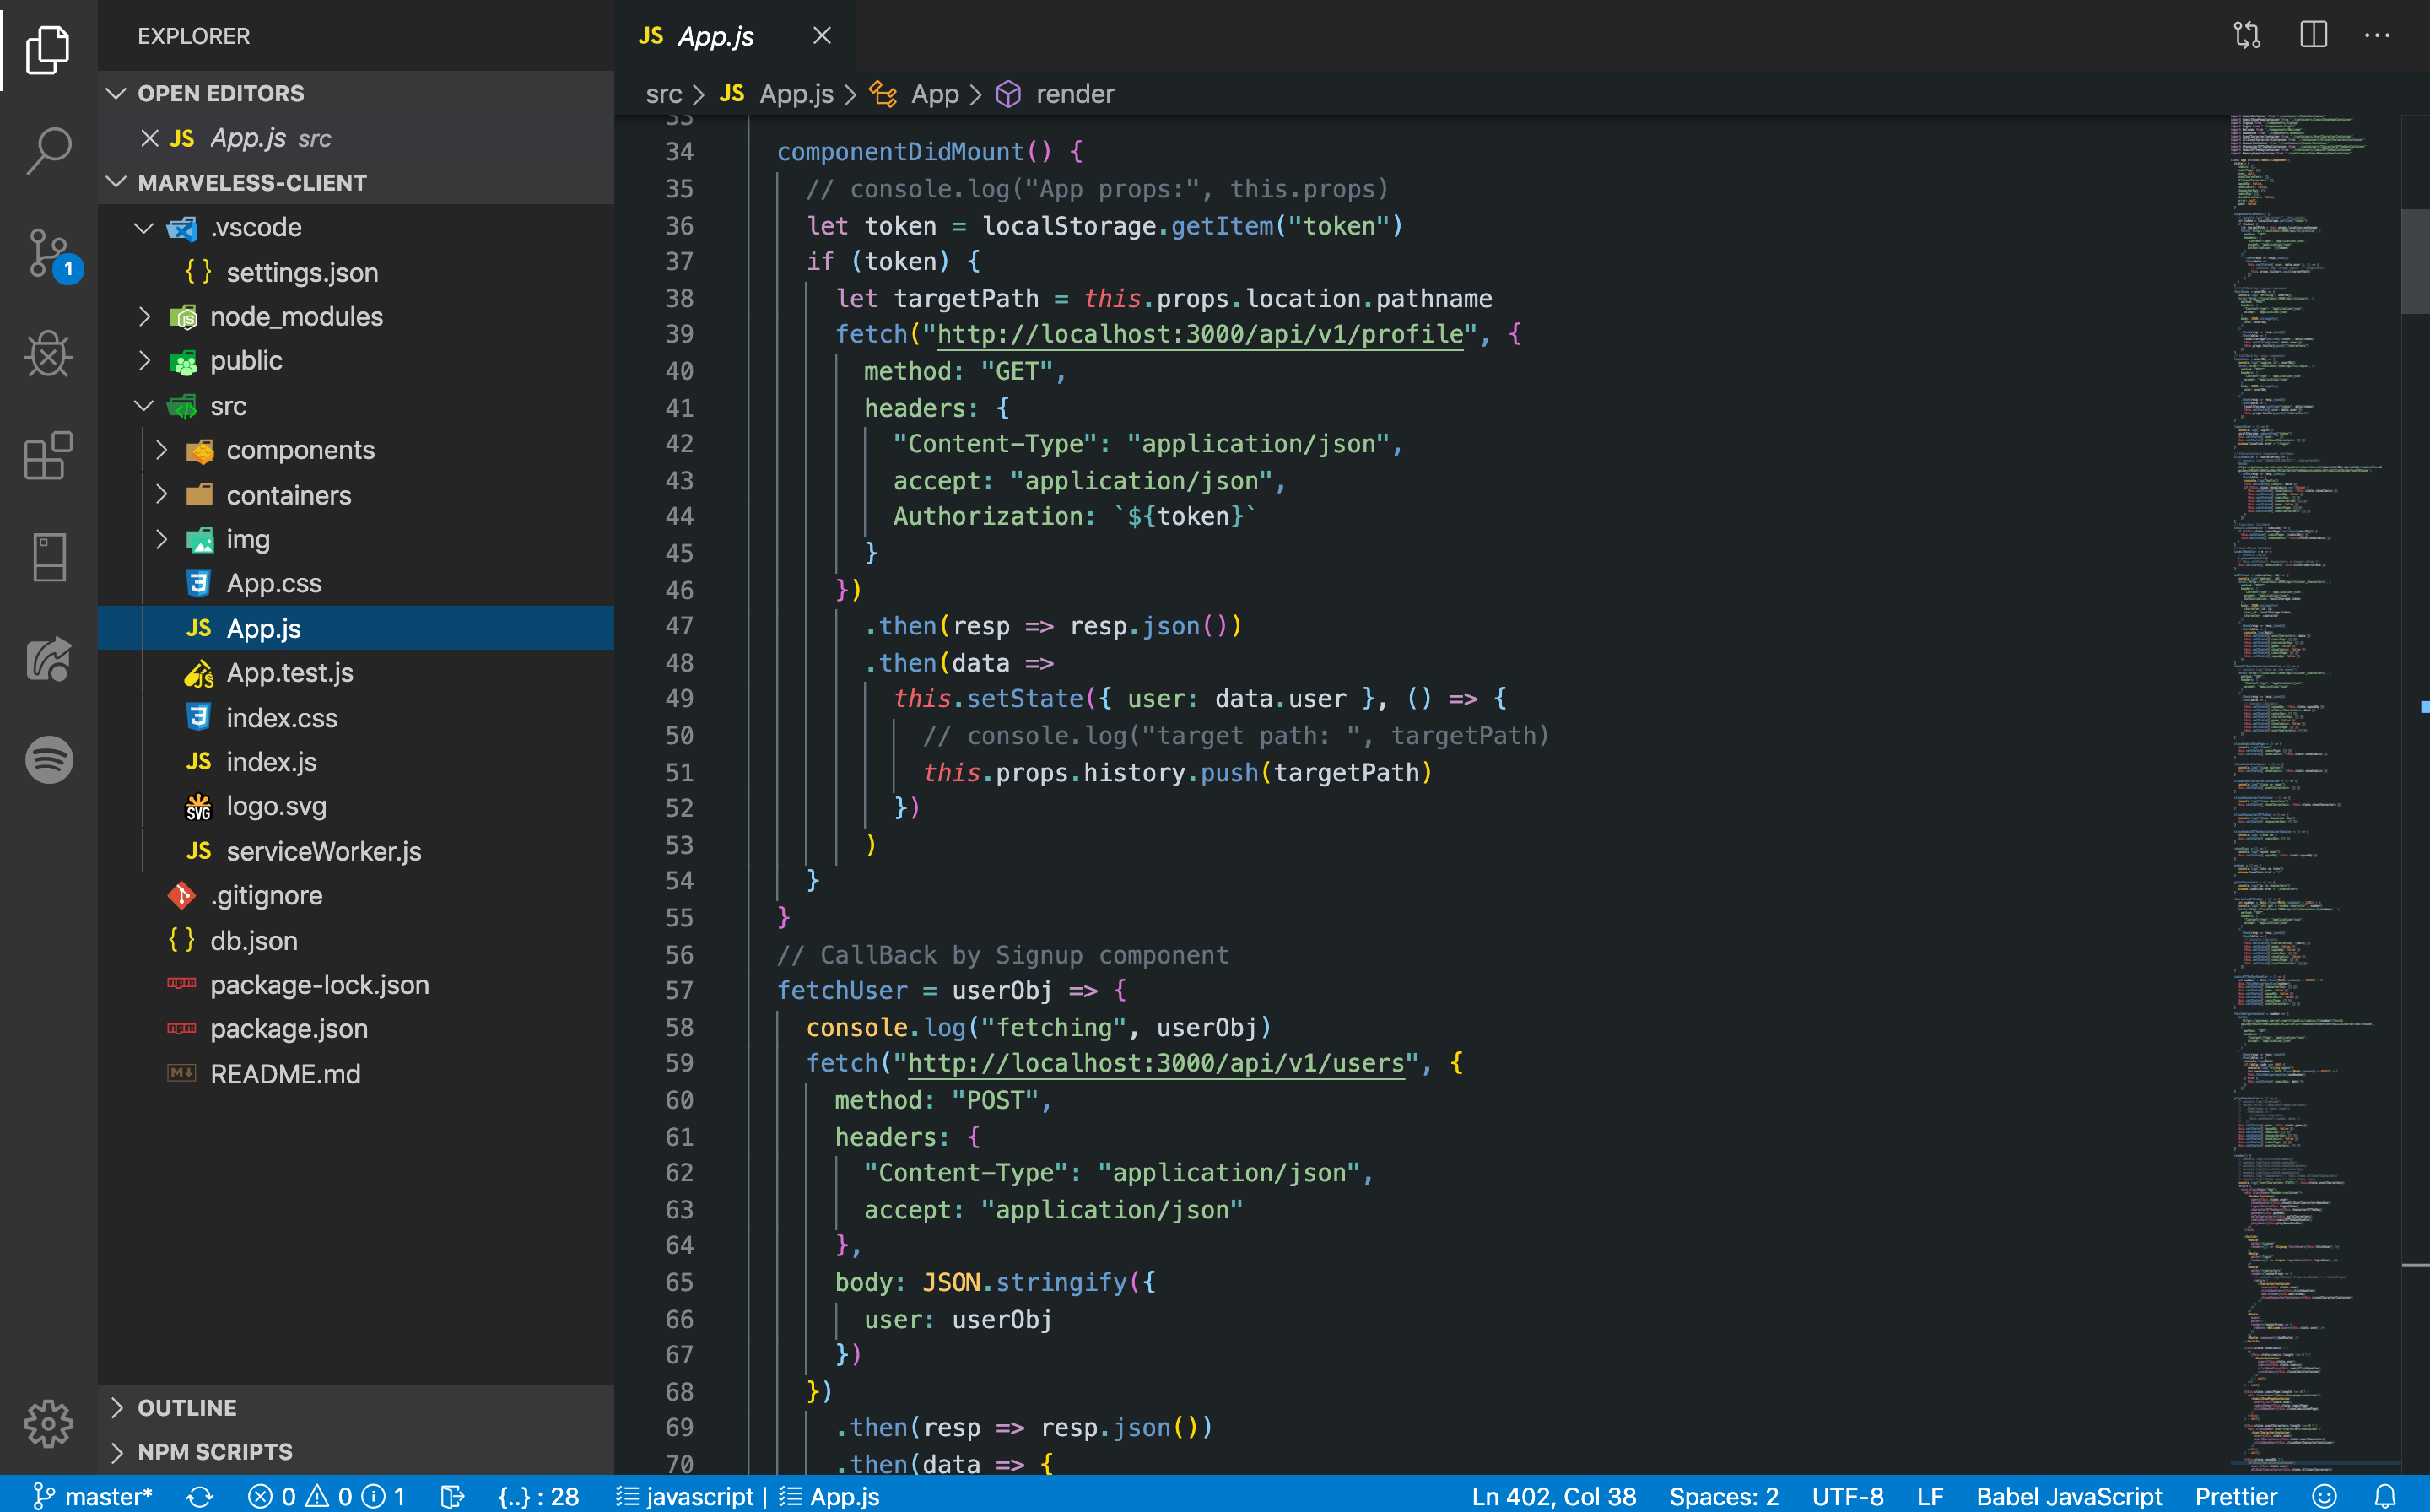
Task: Click the Synchronize Changes icon in status bar
Action: click(200, 1496)
